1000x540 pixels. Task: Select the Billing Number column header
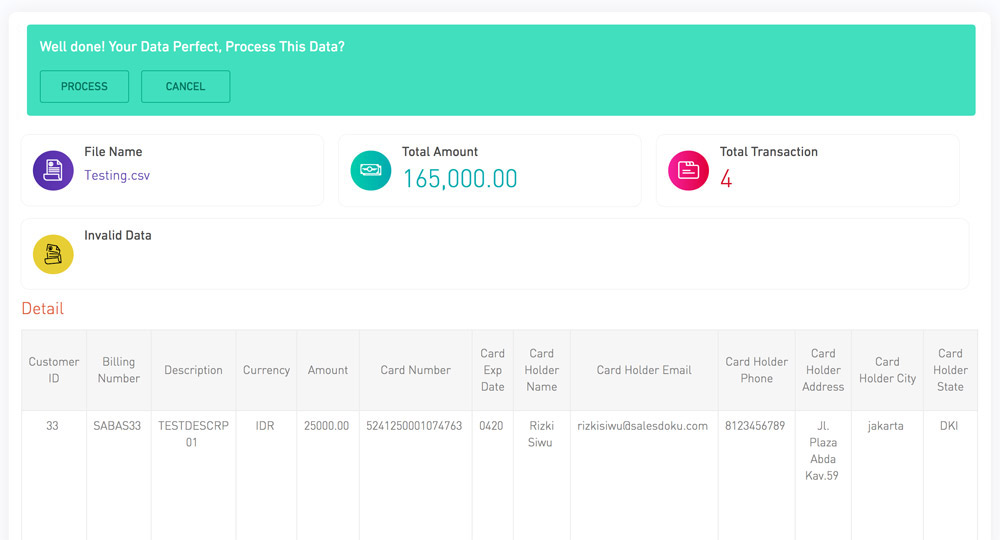pos(119,370)
